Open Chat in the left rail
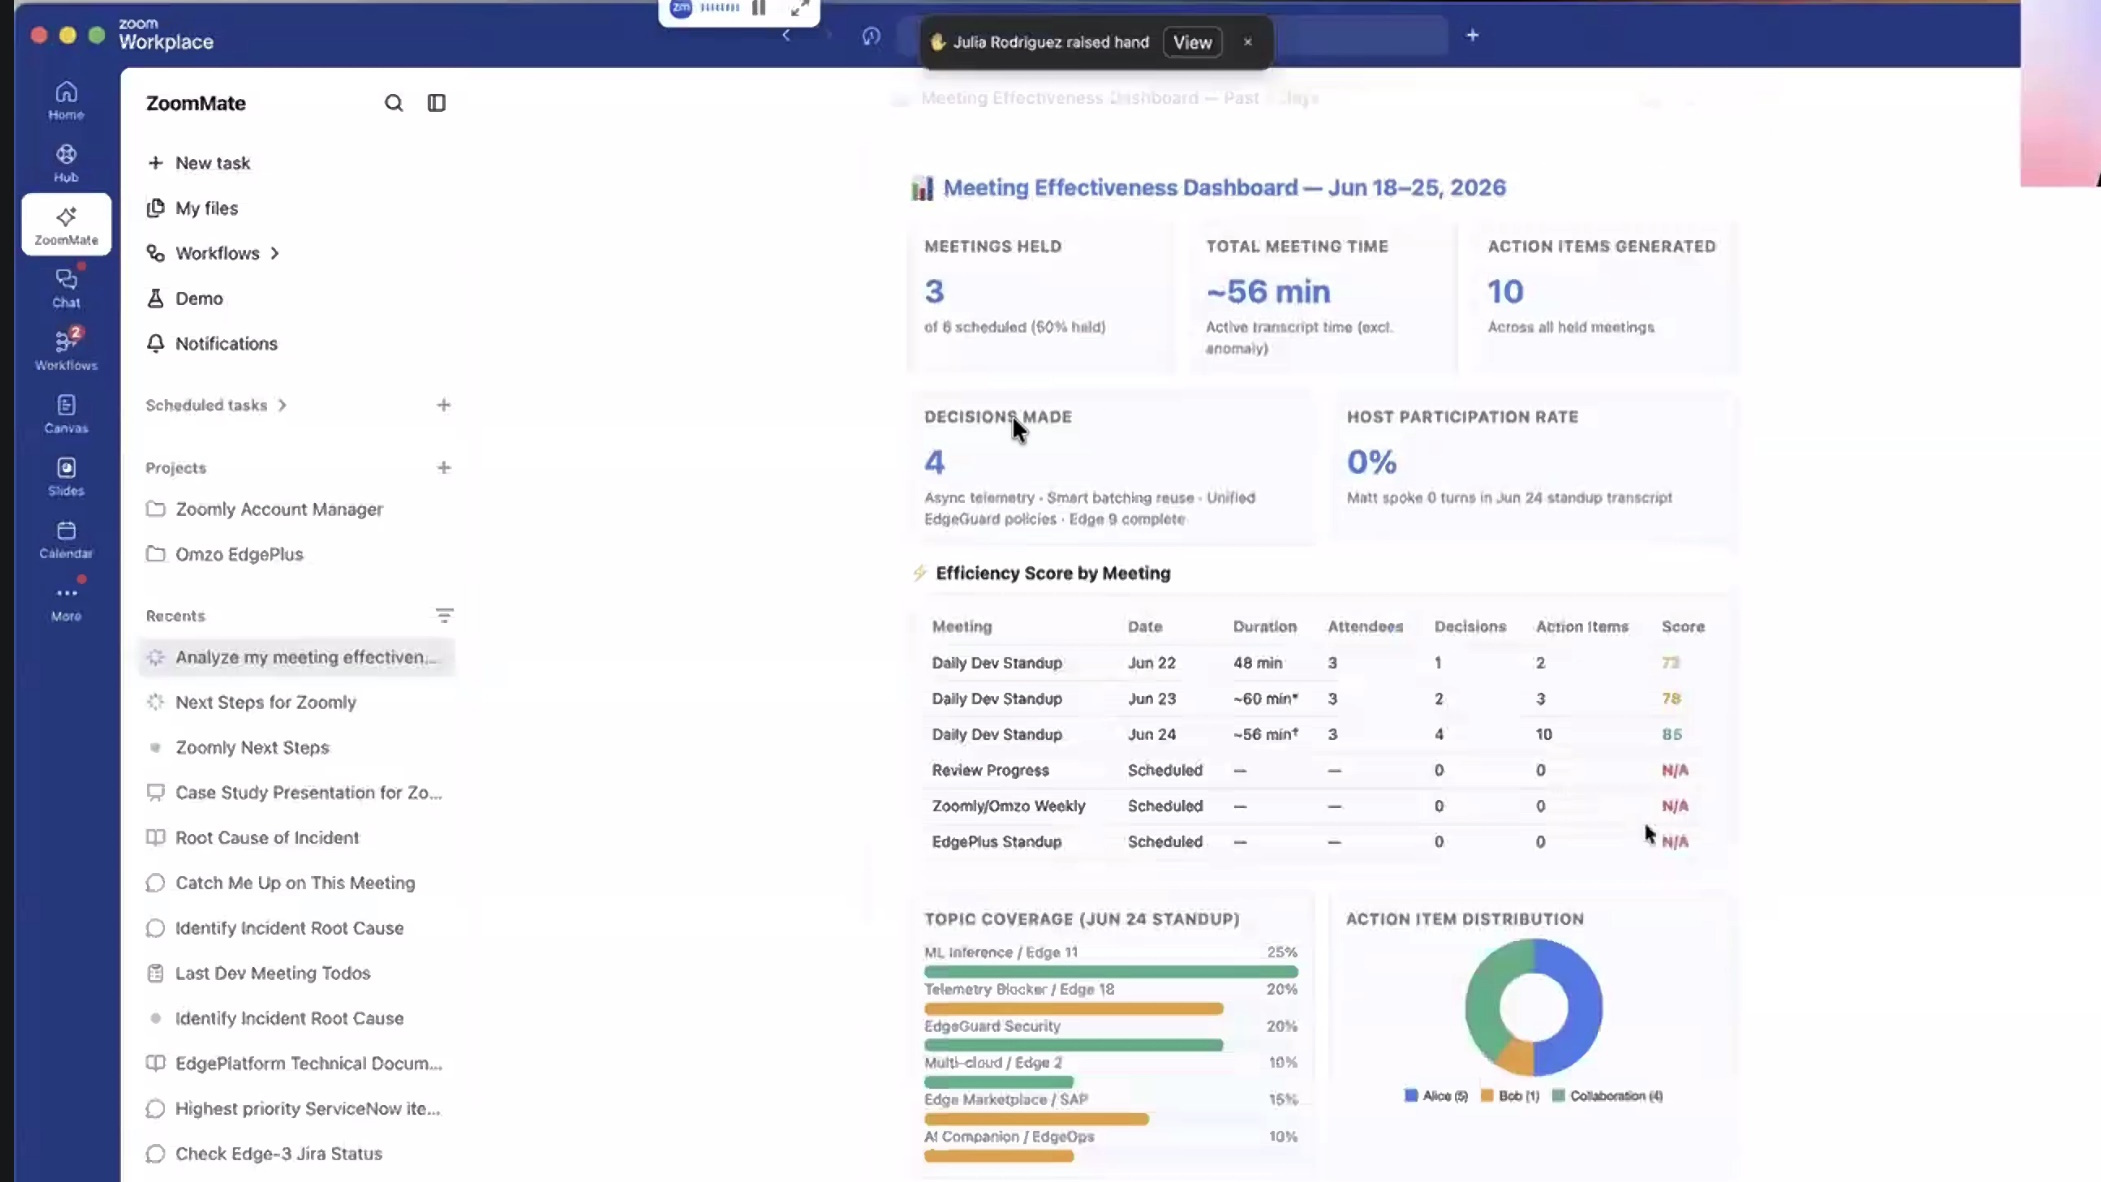The height and width of the screenshot is (1182, 2101). click(x=66, y=288)
